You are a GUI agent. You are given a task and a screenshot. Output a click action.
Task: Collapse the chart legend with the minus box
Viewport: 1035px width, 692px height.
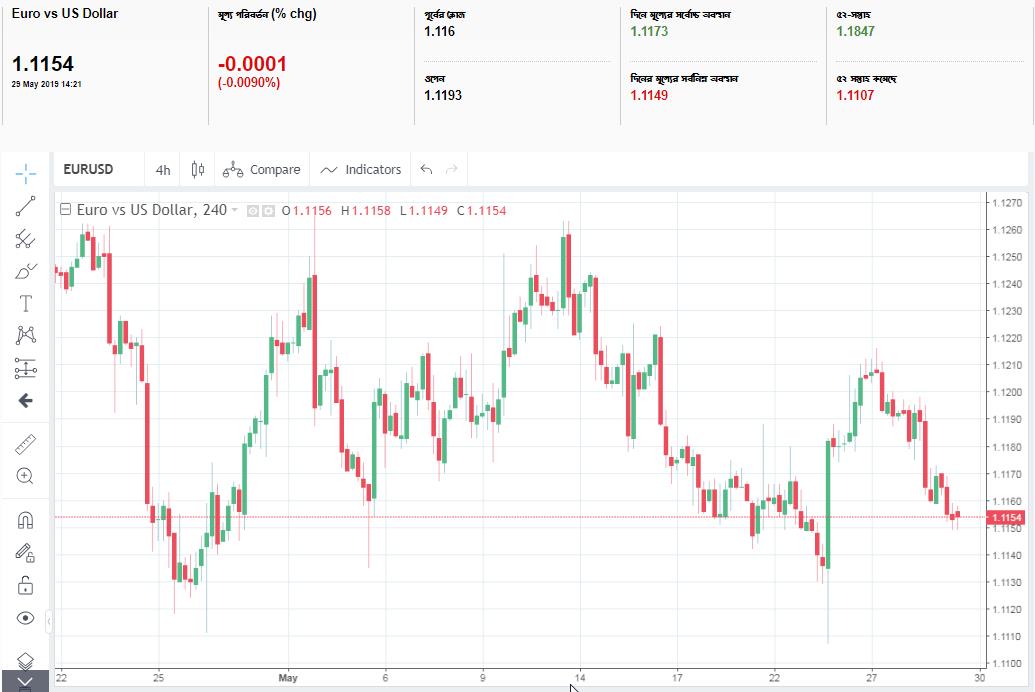click(x=65, y=210)
